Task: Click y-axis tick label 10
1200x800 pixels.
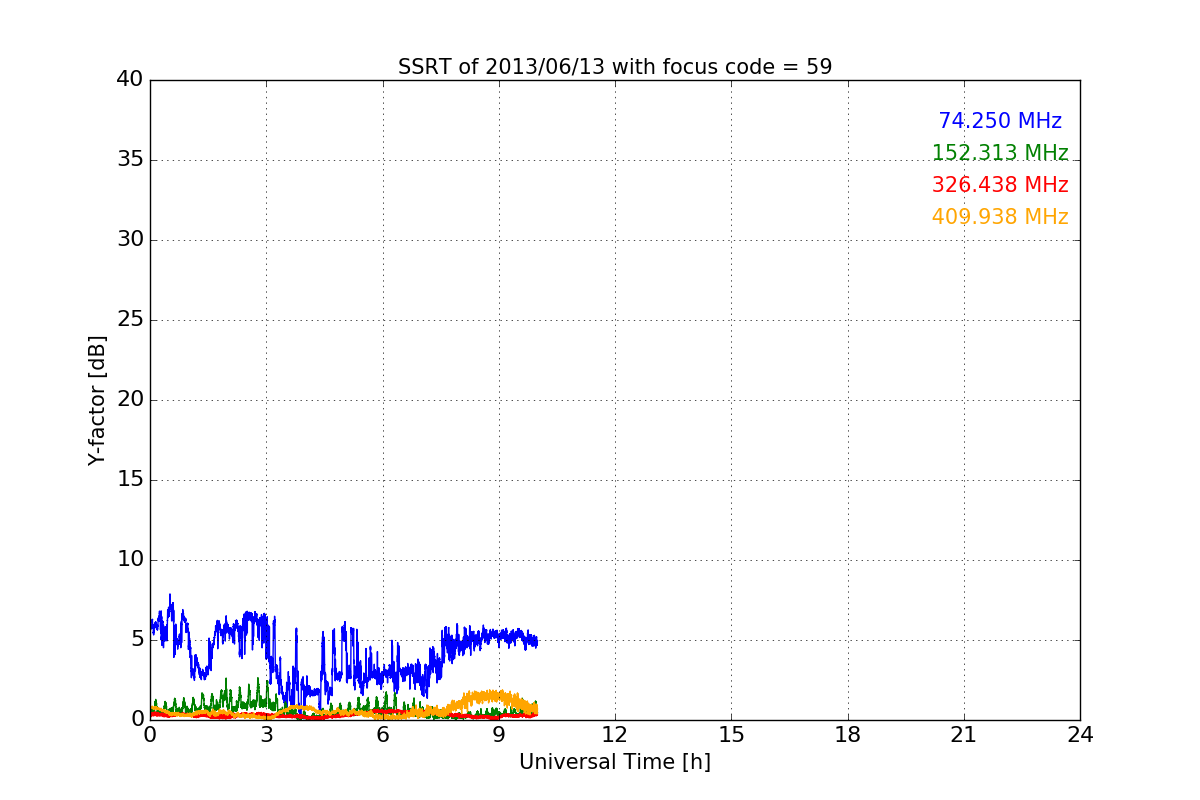Action: coord(130,560)
